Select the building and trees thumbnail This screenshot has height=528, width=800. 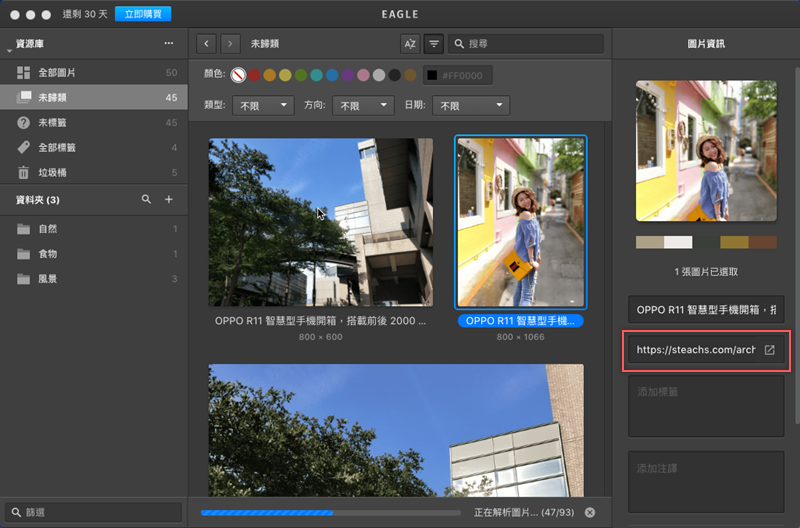pos(320,222)
